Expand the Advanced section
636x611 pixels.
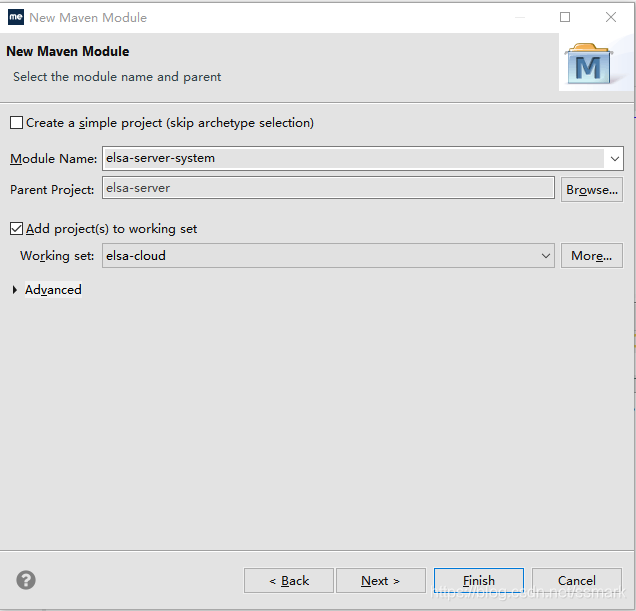click(15, 290)
